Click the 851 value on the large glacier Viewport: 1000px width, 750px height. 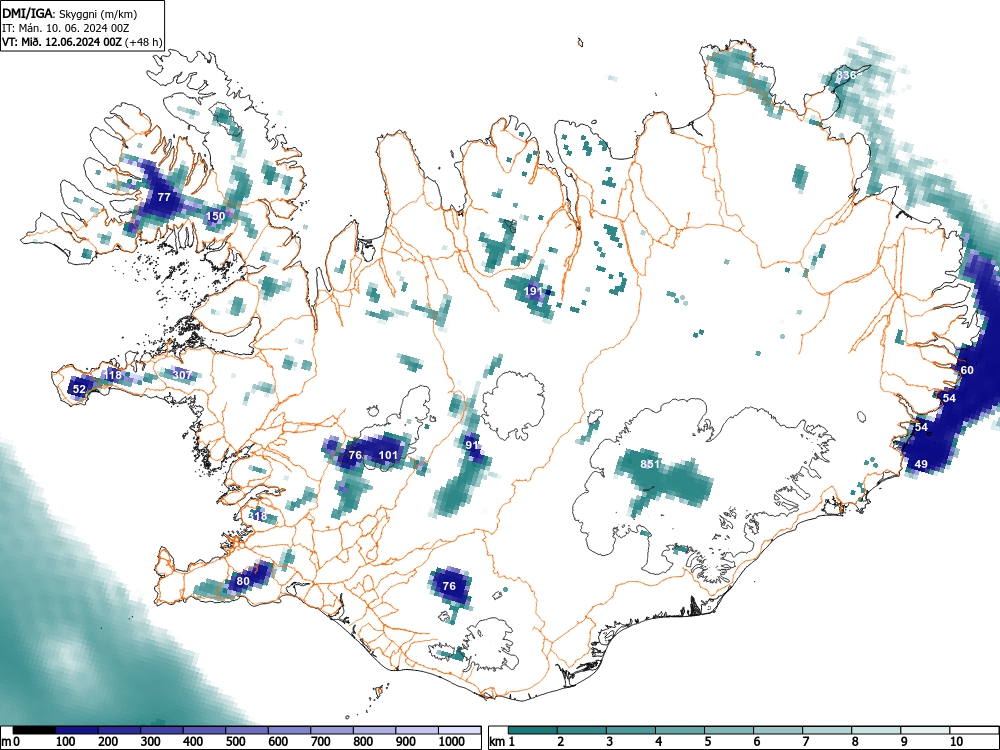coord(650,464)
